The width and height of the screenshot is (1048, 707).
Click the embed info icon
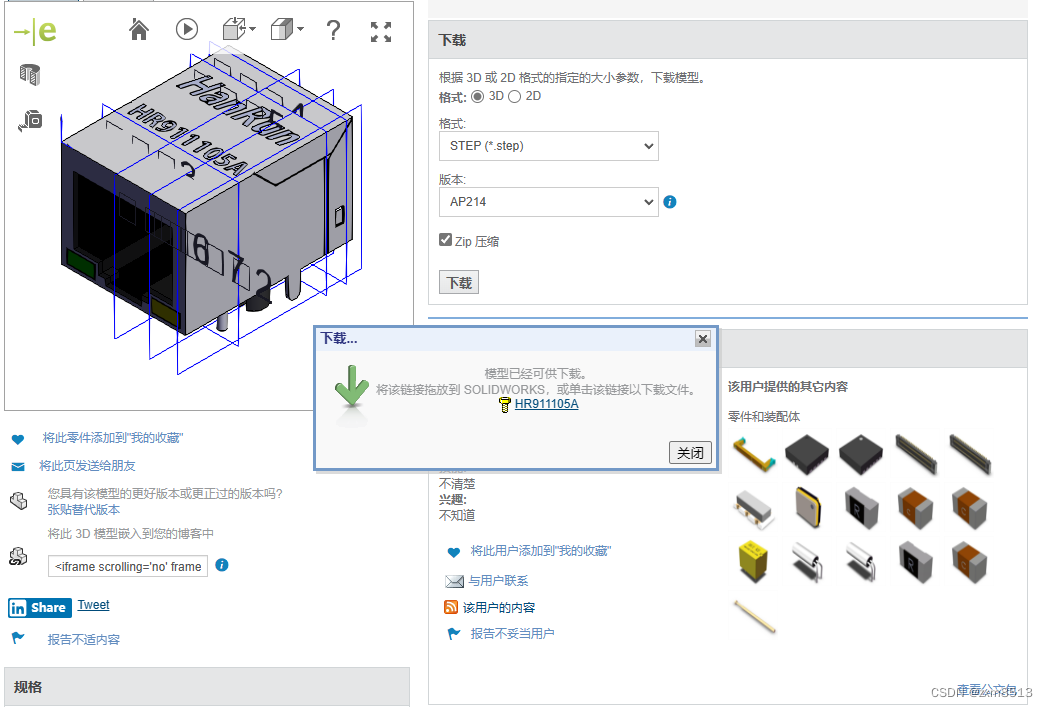(x=222, y=565)
